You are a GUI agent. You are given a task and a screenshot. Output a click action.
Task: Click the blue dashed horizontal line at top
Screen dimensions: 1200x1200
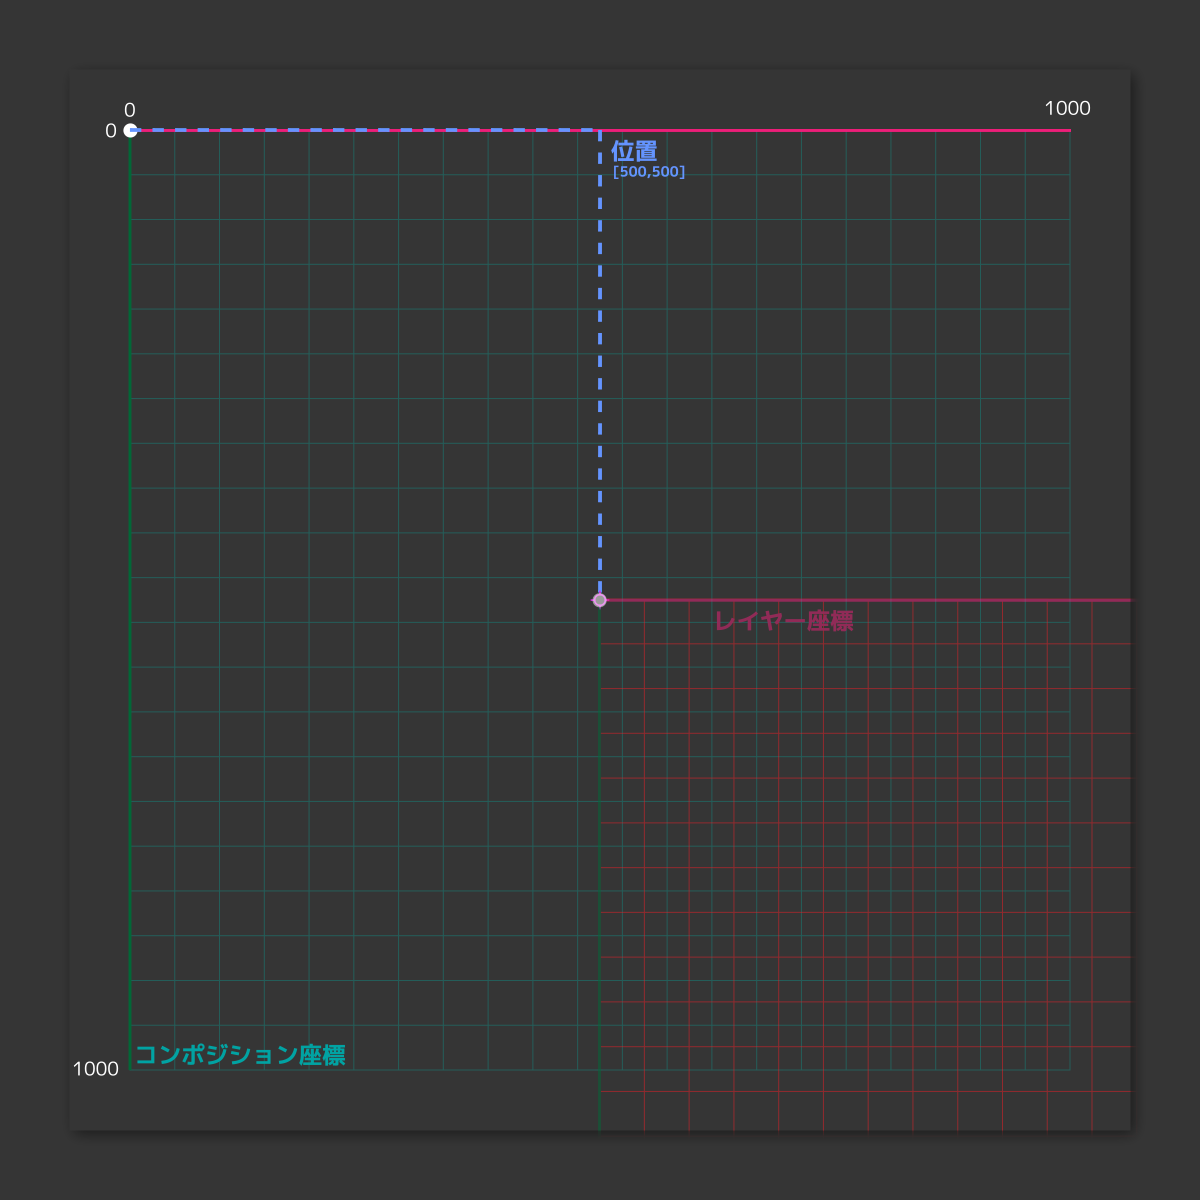tap(360, 130)
